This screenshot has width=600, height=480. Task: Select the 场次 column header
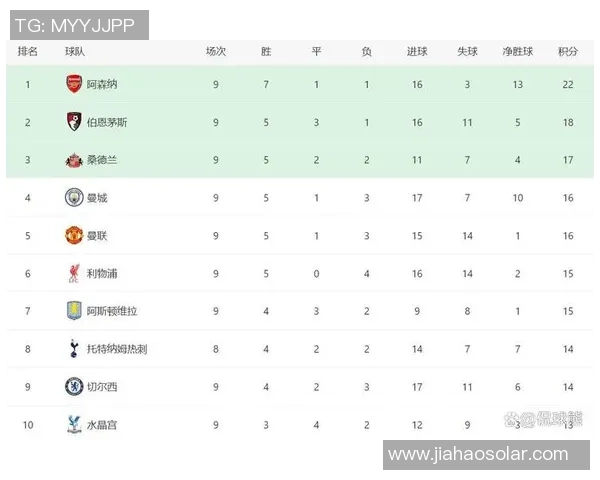coord(216,52)
